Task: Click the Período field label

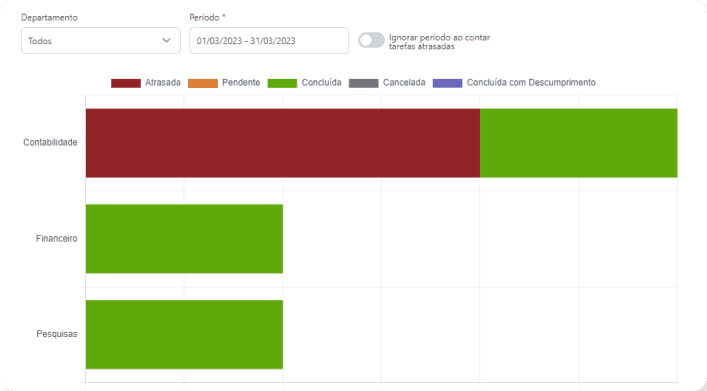Action: pos(207,18)
